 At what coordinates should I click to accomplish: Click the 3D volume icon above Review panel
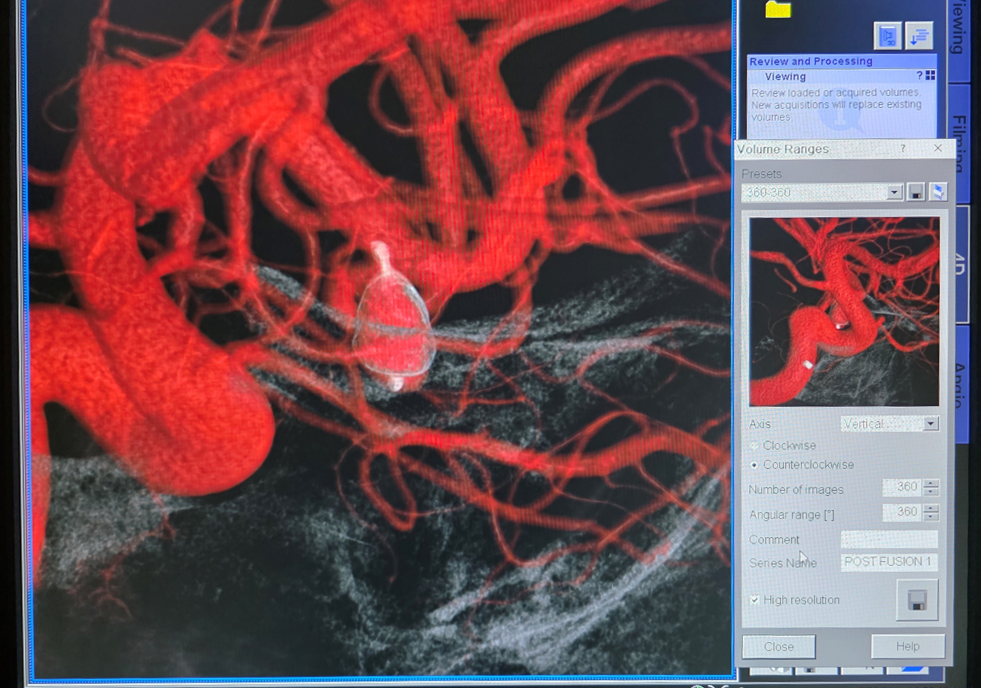coord(887,36)
